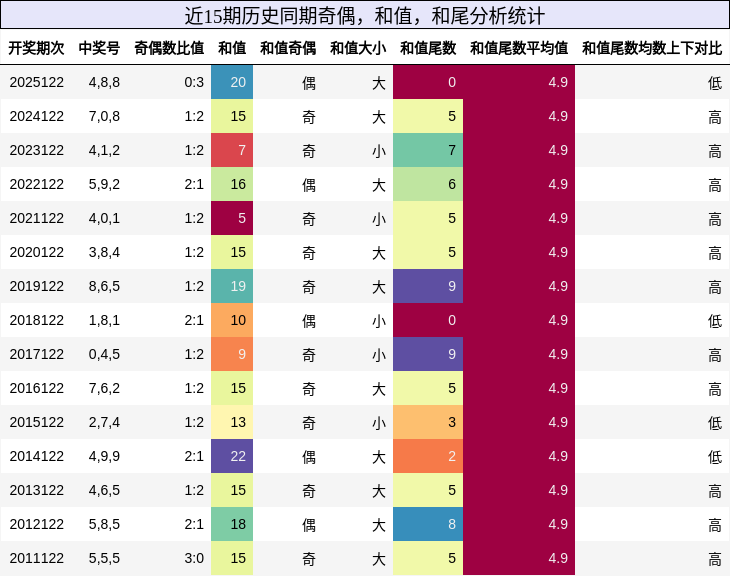Select period 2024122 cell
This screenshot has width=730, height=576.
coord(36,116)
